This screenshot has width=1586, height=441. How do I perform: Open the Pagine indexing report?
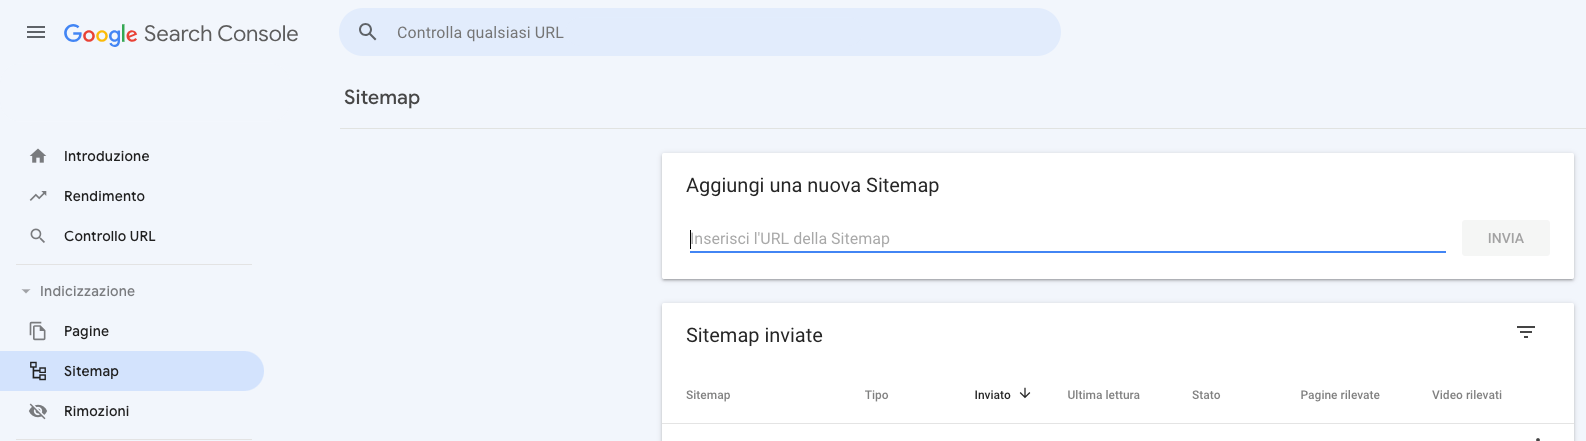click(x=86, y=331)
